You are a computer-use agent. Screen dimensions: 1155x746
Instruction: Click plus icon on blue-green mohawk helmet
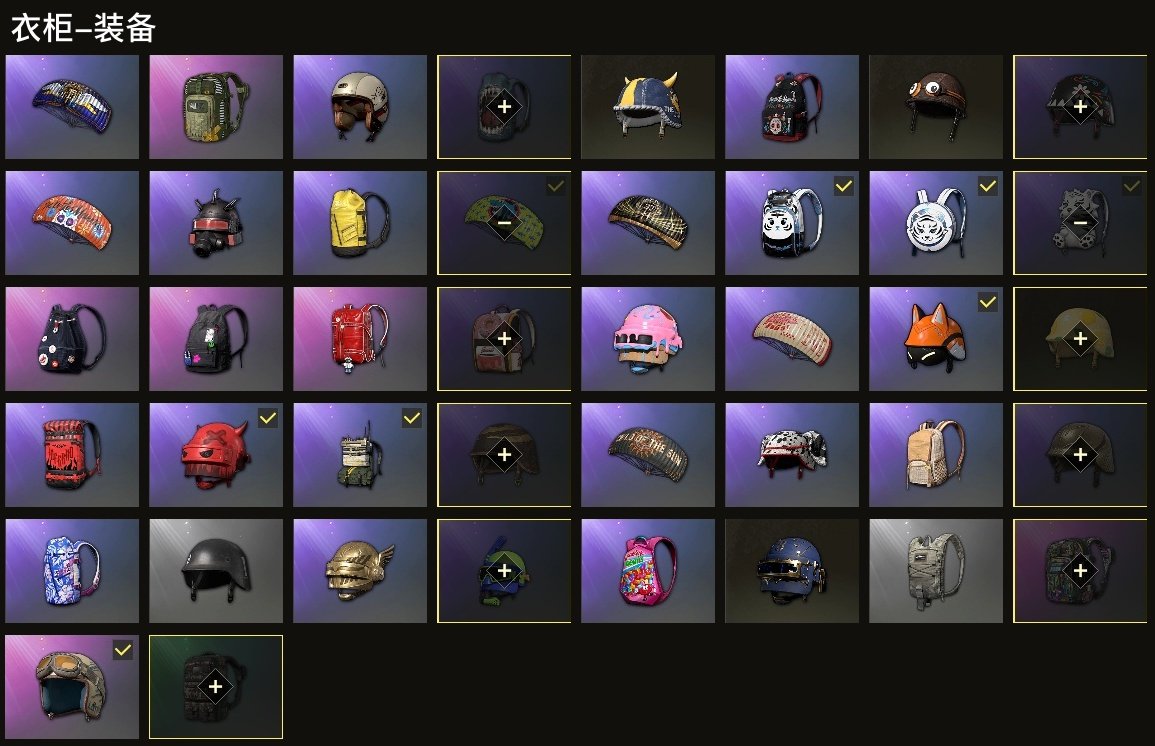coord(504,571)
